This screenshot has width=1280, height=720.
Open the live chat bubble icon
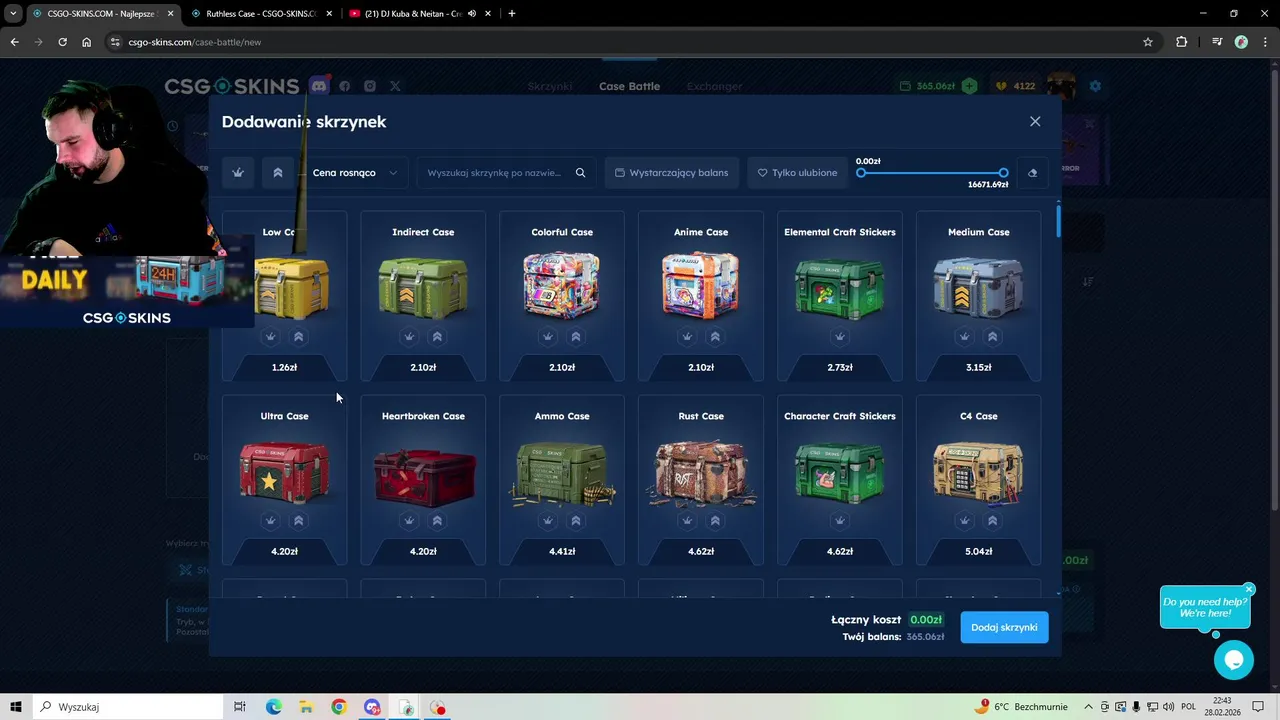pos(1234,660)
